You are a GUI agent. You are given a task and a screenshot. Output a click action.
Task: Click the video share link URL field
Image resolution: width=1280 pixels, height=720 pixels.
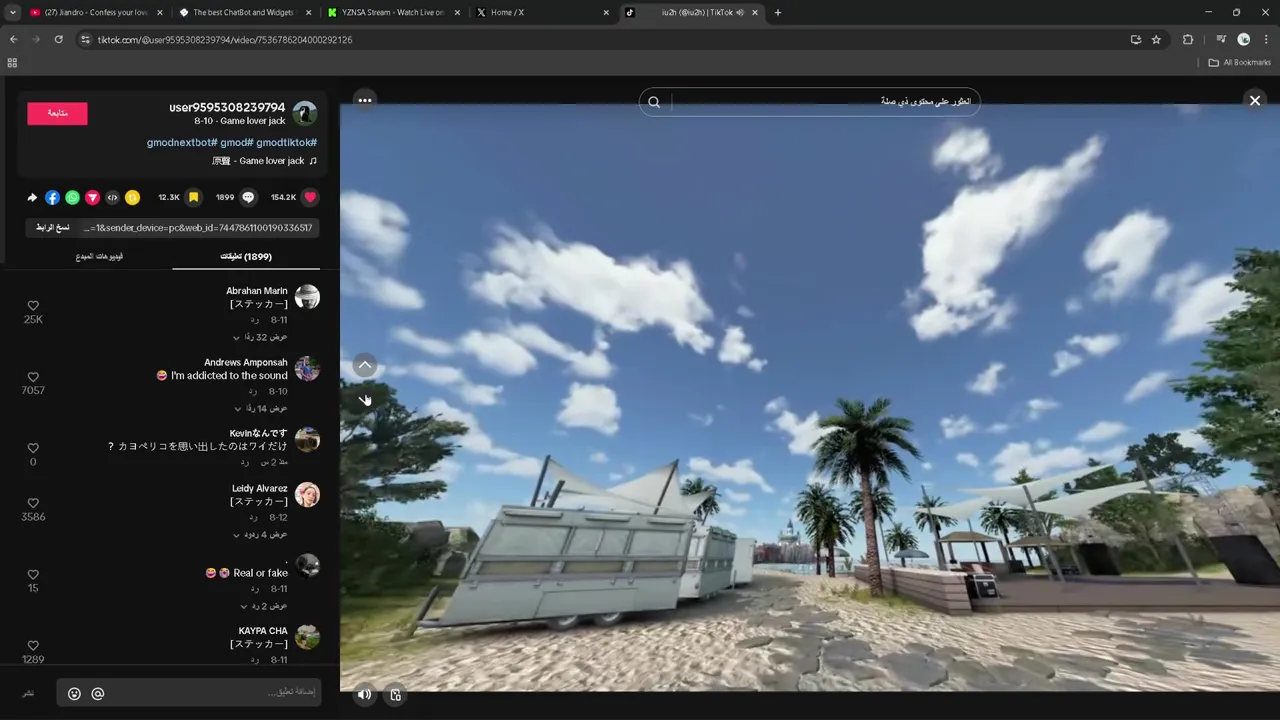(199, 228)
